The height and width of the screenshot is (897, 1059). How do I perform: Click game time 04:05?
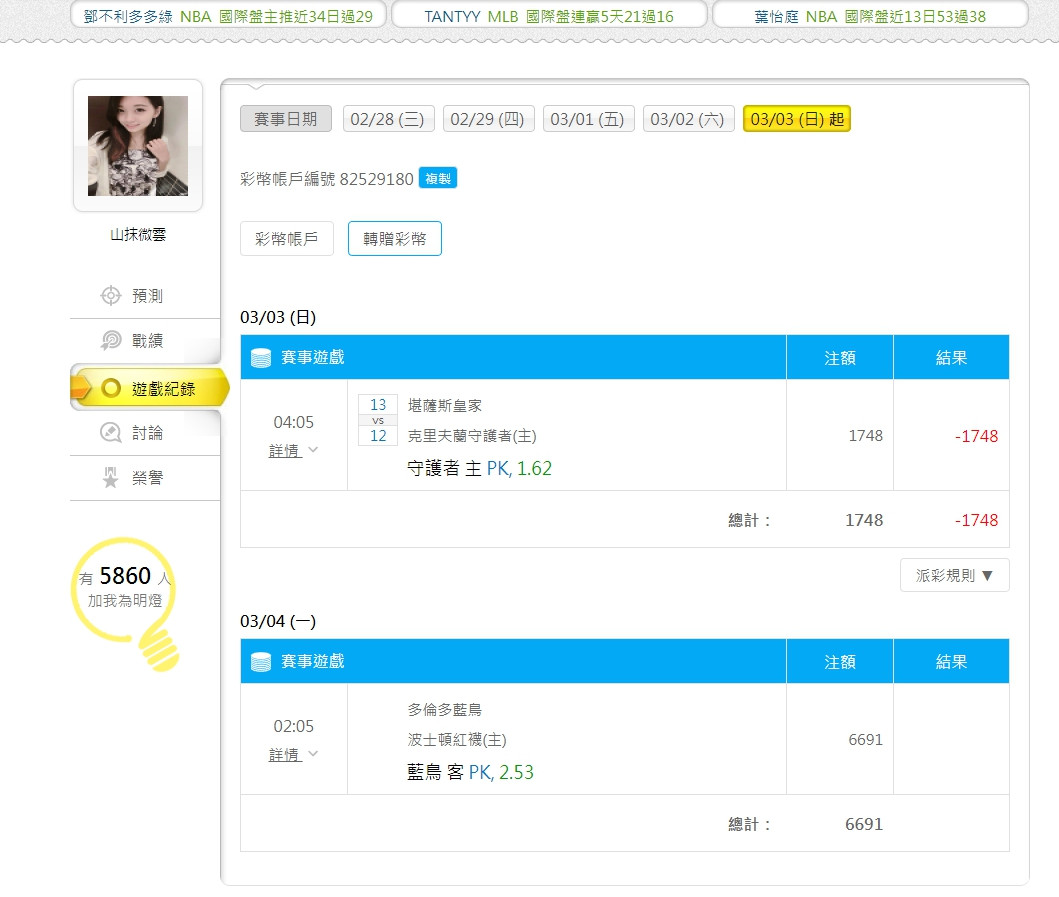pyautogui.click(x=293, y=422)
